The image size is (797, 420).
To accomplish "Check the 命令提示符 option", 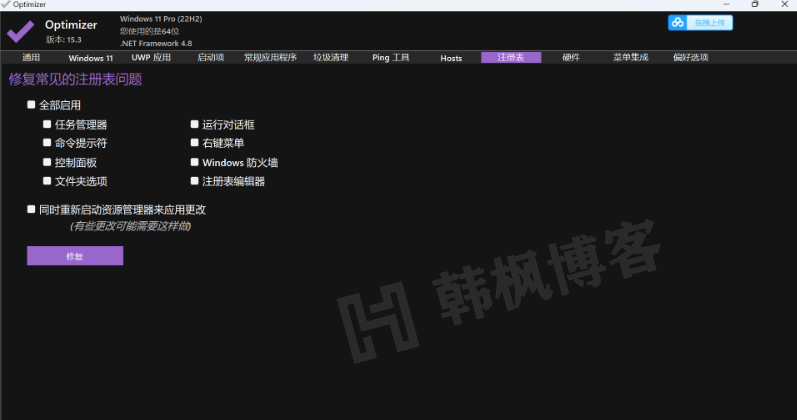I will click(x=47, y=143).
